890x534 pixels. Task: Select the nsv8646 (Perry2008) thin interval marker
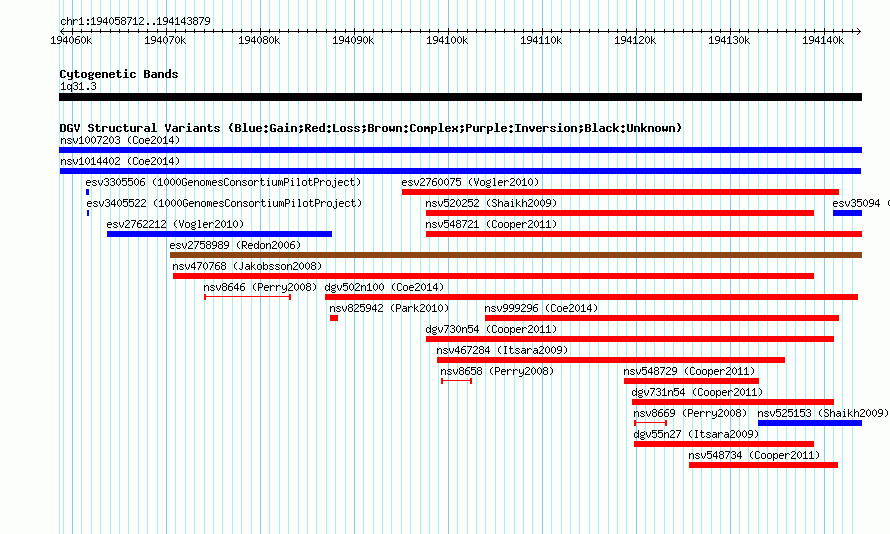tap(247, 297)
